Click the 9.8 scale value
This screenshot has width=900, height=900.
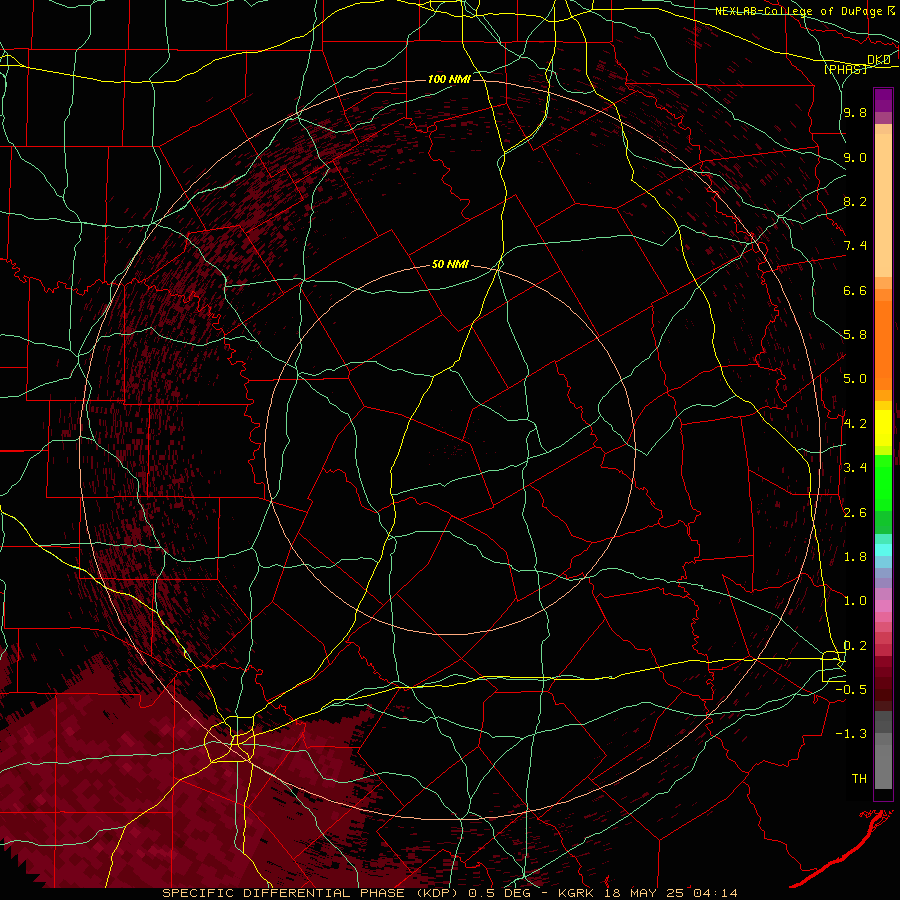855,112
